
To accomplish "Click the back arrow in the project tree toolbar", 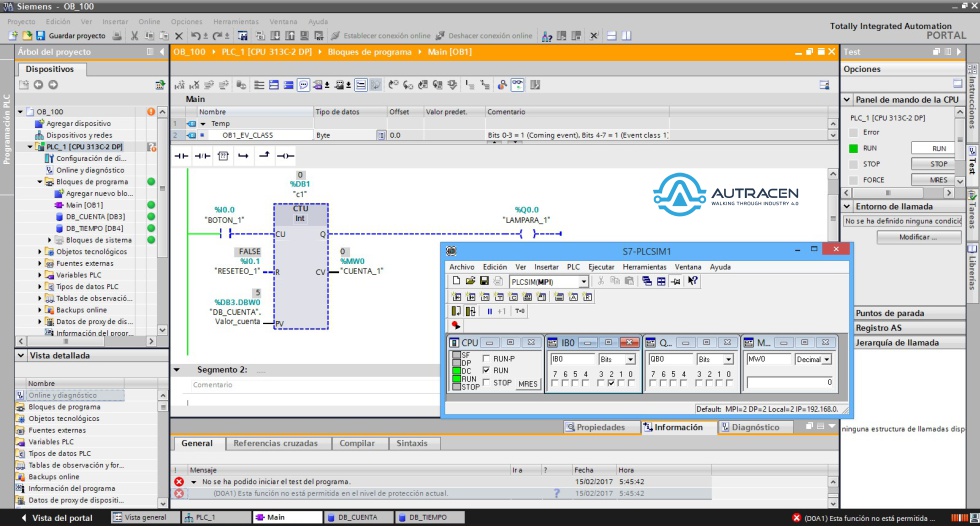I will [38, 85].
